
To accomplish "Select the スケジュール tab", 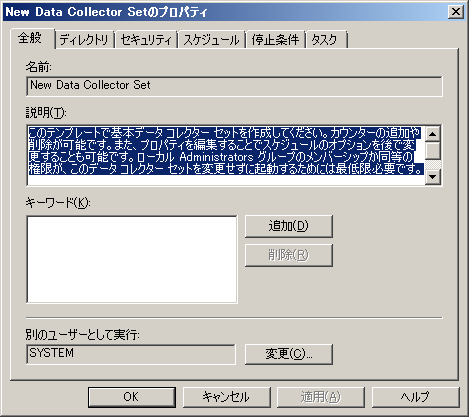I will (211, 40).
